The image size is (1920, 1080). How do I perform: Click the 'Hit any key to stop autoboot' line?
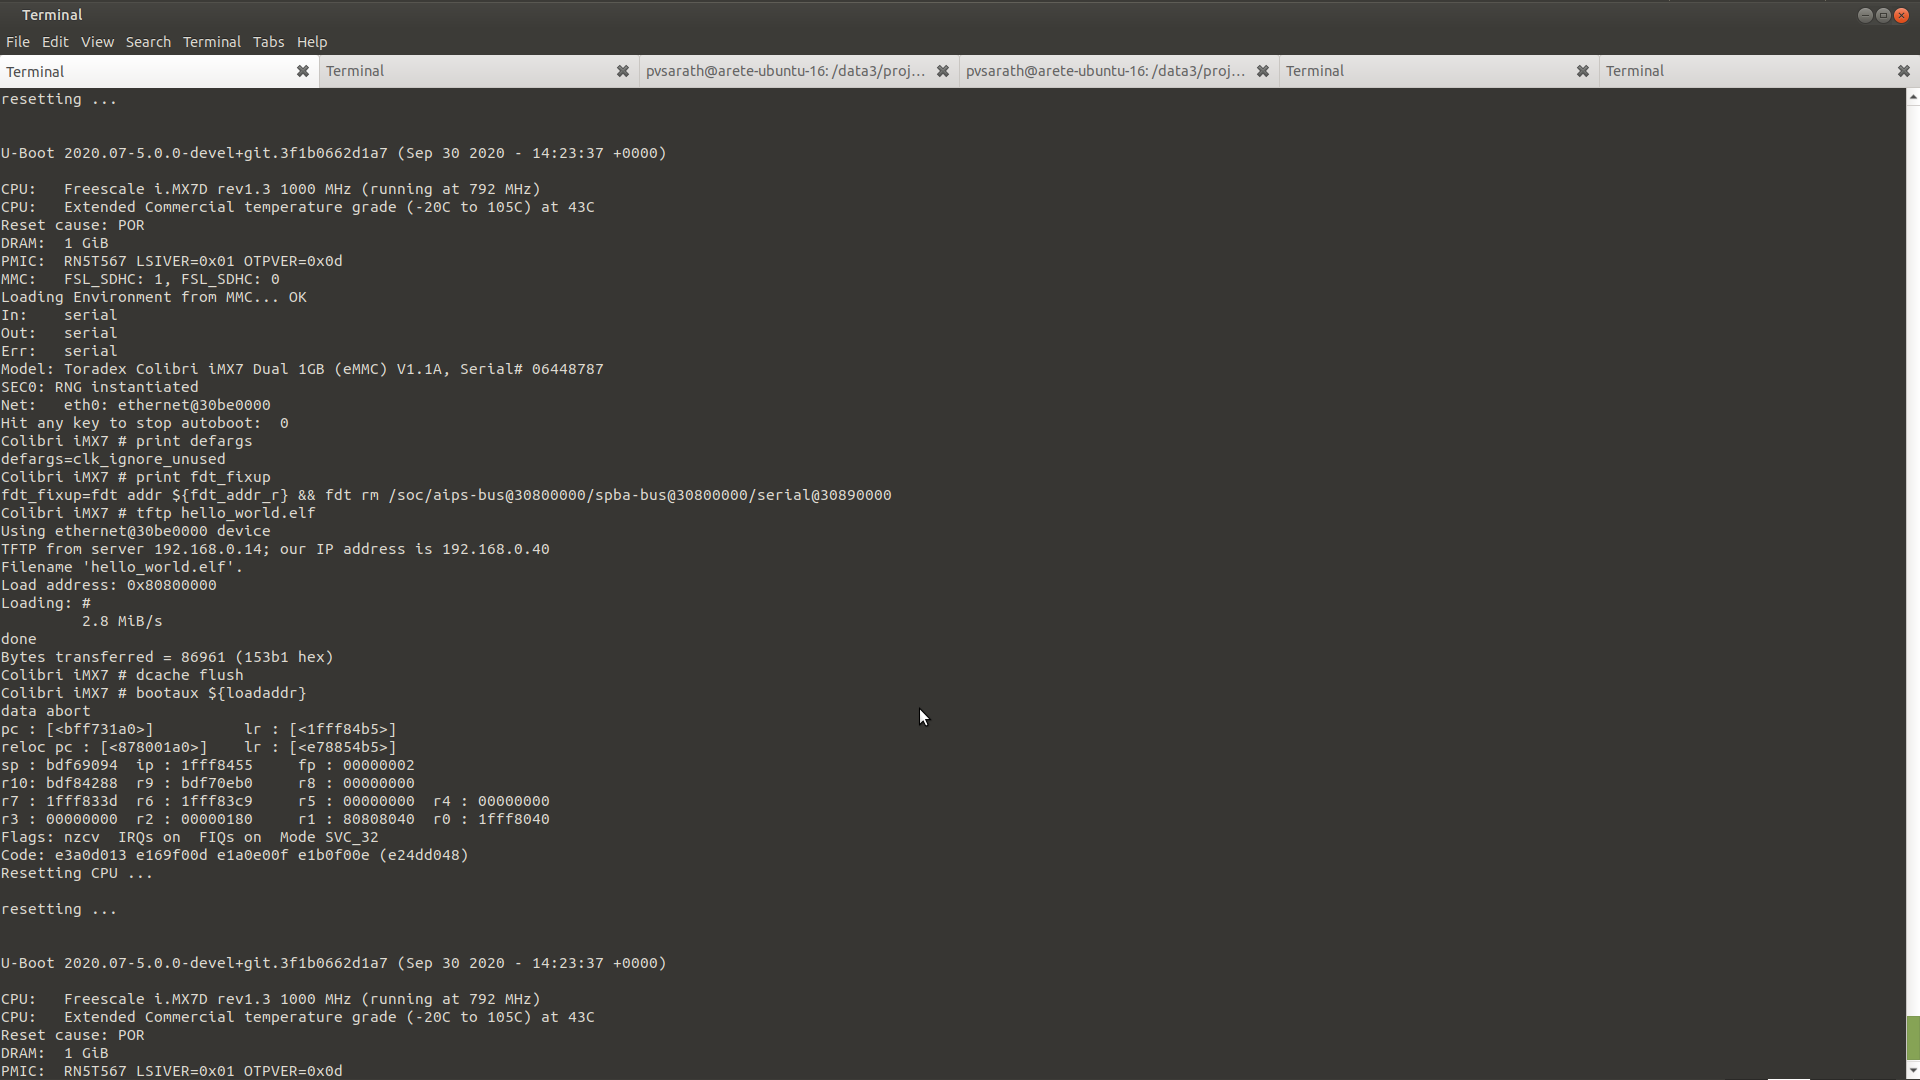pyautogui.click(x=144, y=423)
